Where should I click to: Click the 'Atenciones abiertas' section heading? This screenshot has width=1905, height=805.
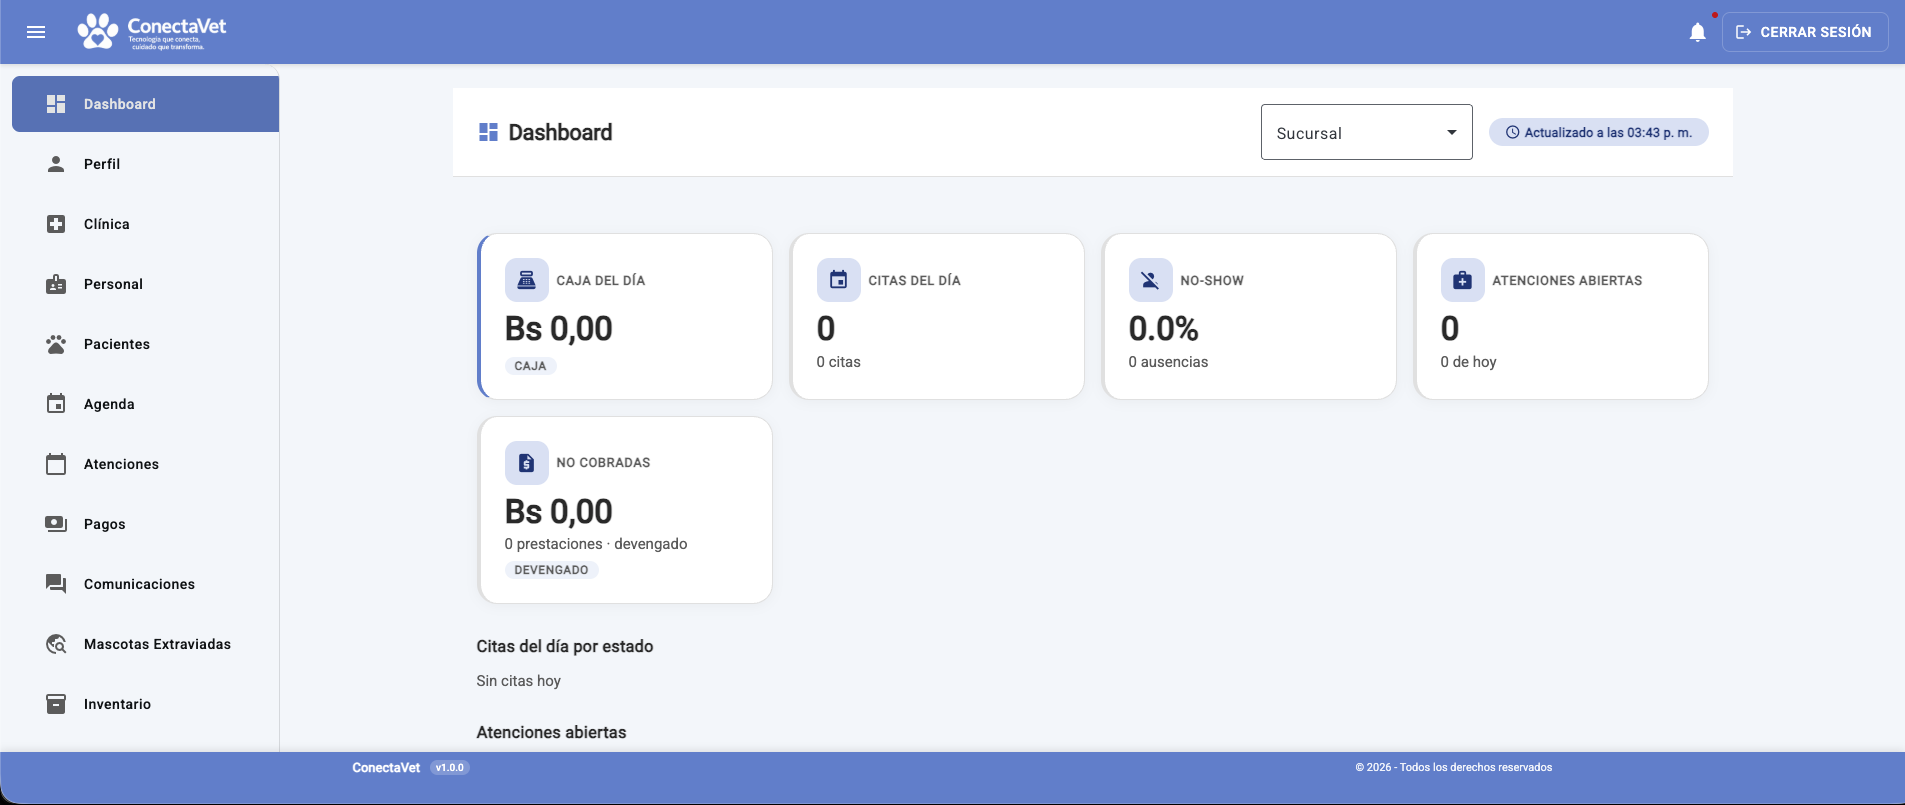[x=551, y=732]
